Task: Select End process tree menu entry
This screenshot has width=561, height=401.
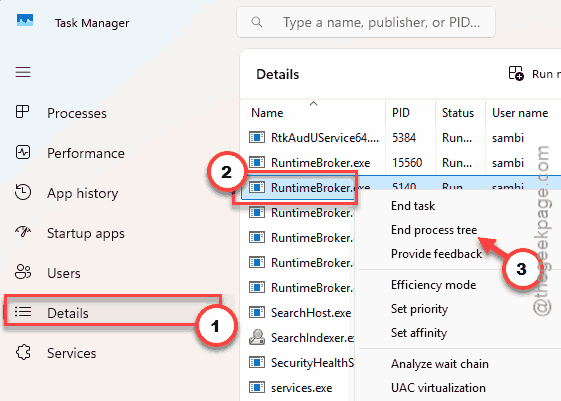Action: [x=434, y=230]
